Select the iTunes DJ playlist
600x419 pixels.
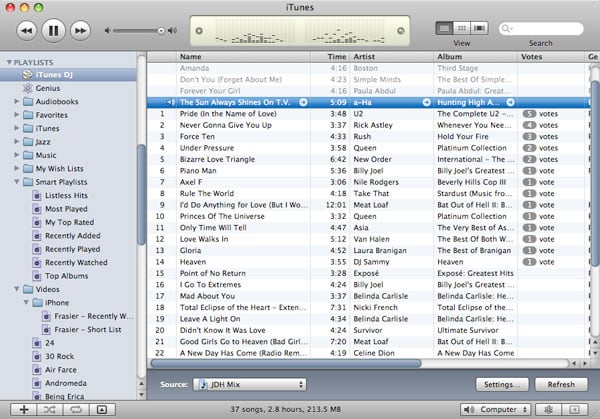(x=68, y=75)
